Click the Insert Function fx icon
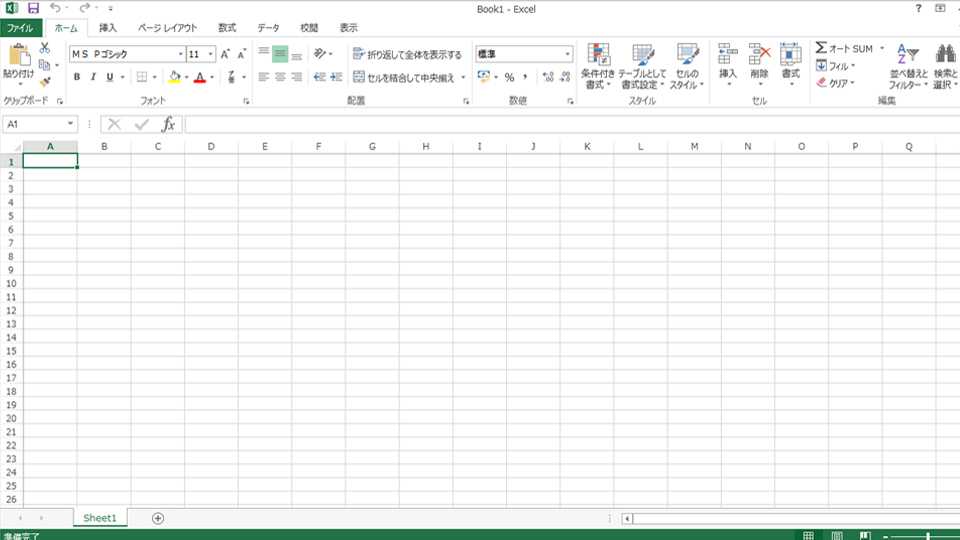The height and width of the screenshot is (540, 960). 168,124
